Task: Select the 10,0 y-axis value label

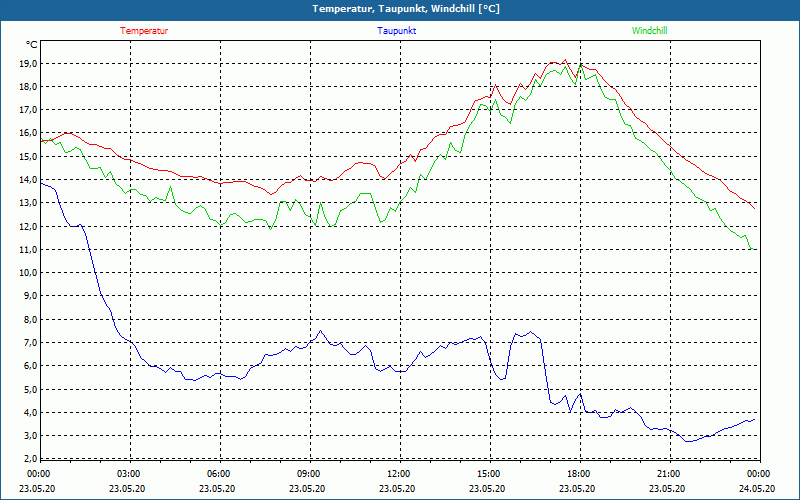Action: click(25, 273)
